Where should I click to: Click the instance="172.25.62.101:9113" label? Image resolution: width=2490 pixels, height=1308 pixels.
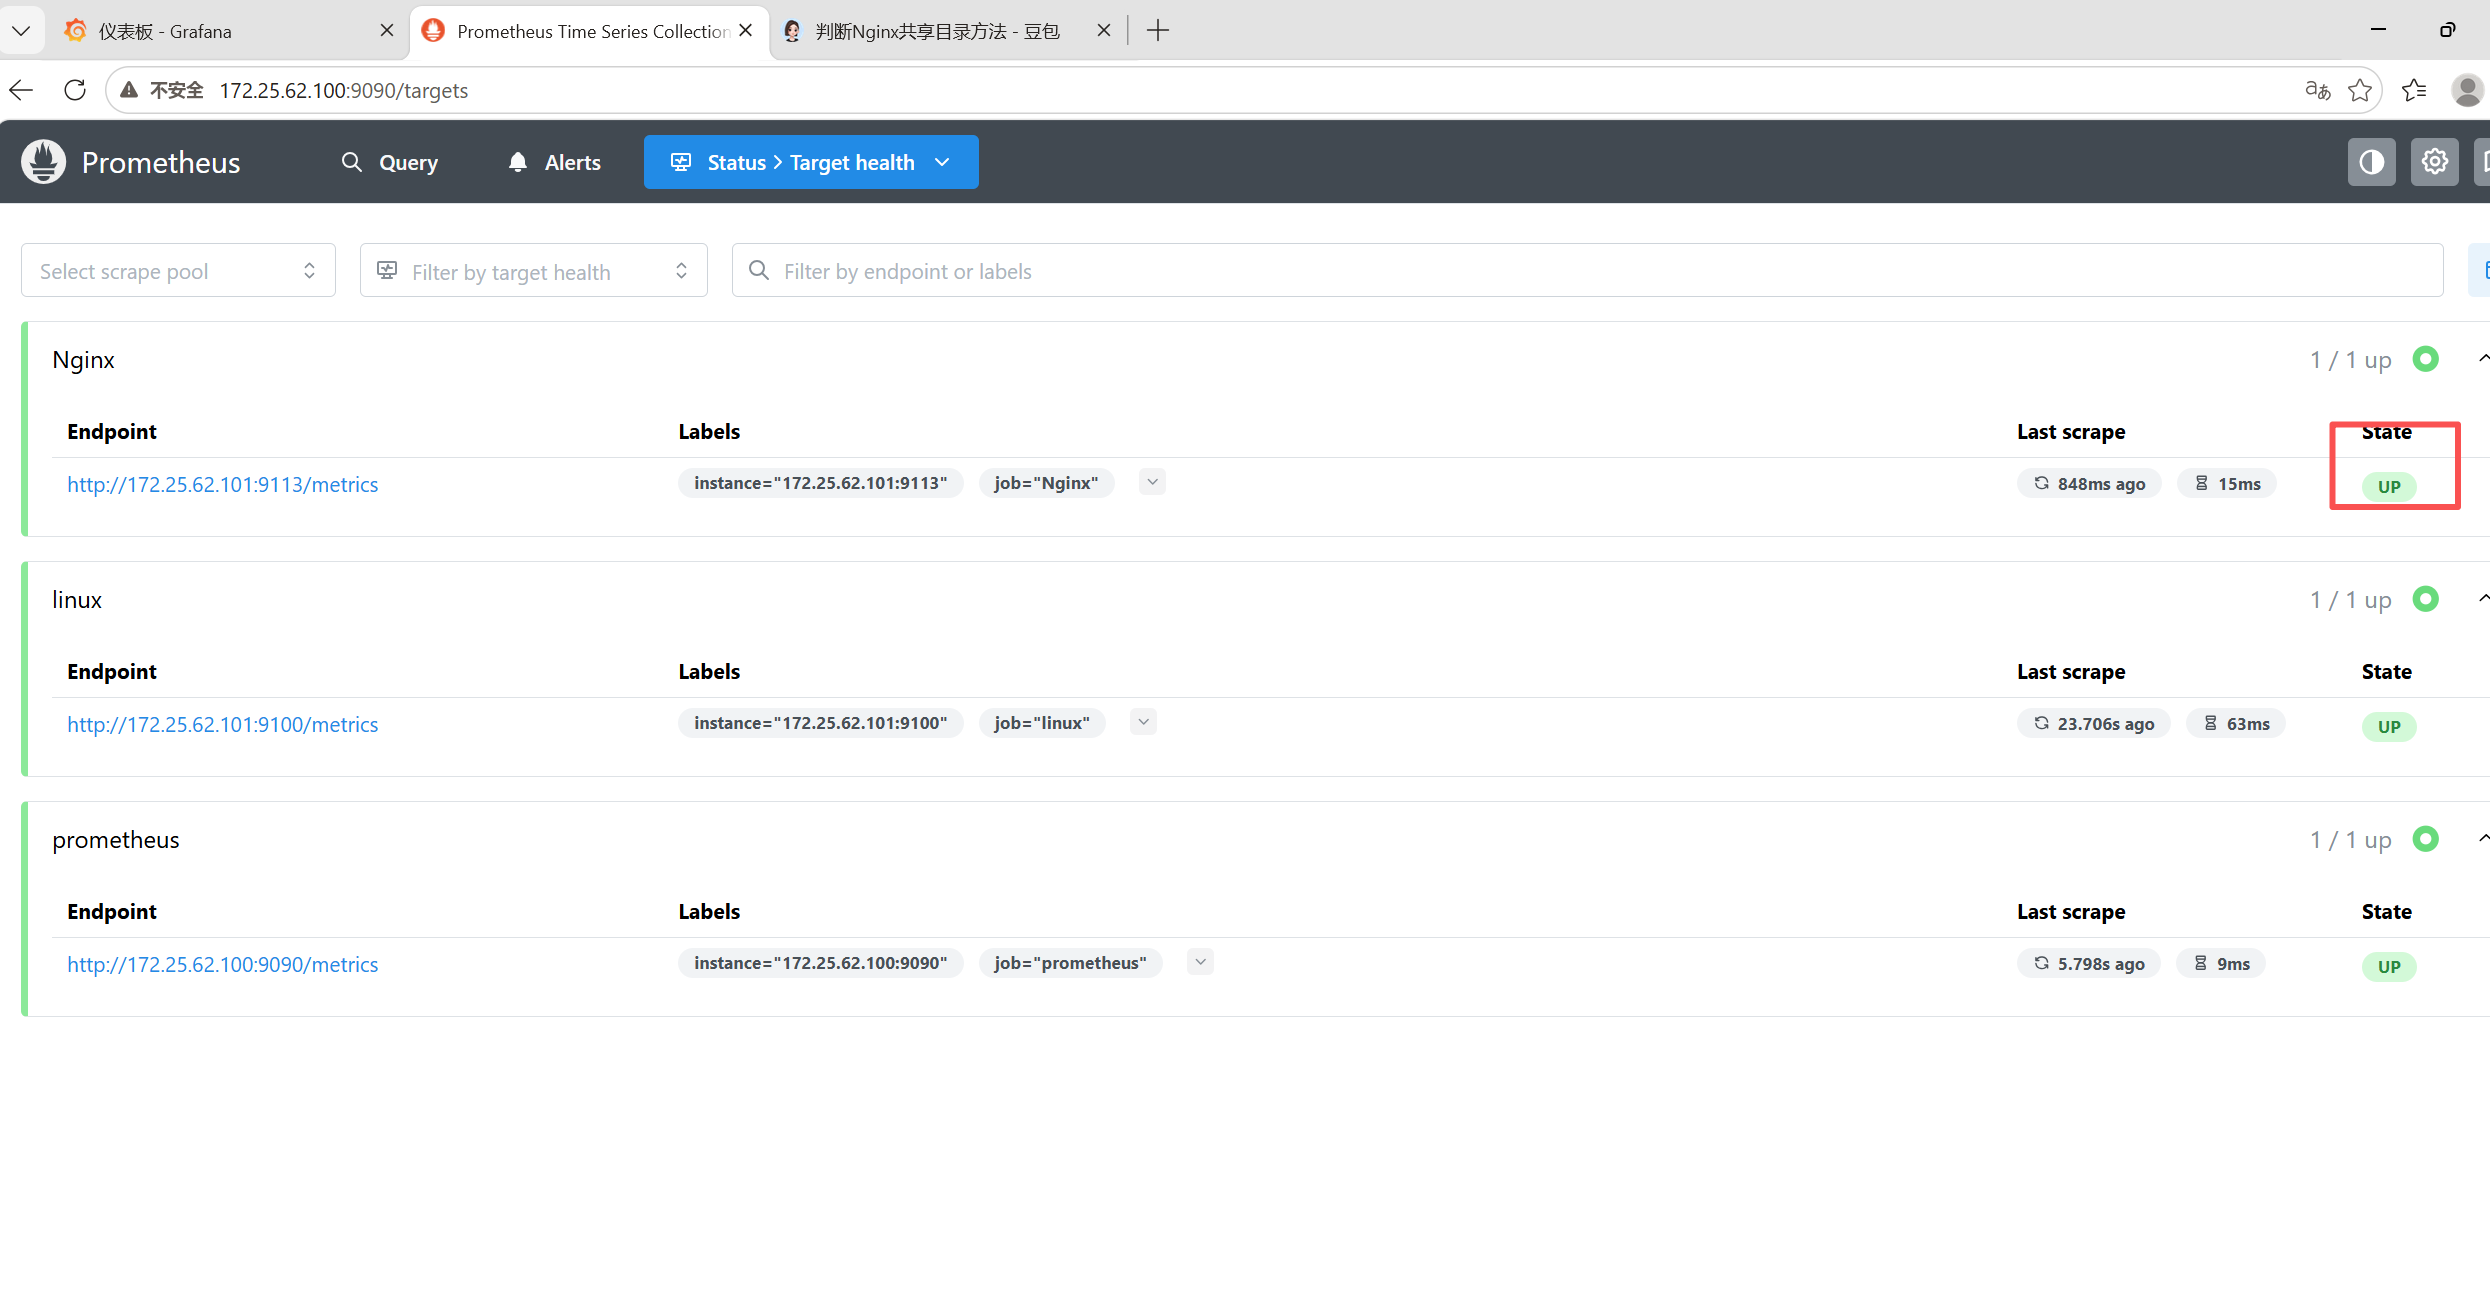coord(821,483)
